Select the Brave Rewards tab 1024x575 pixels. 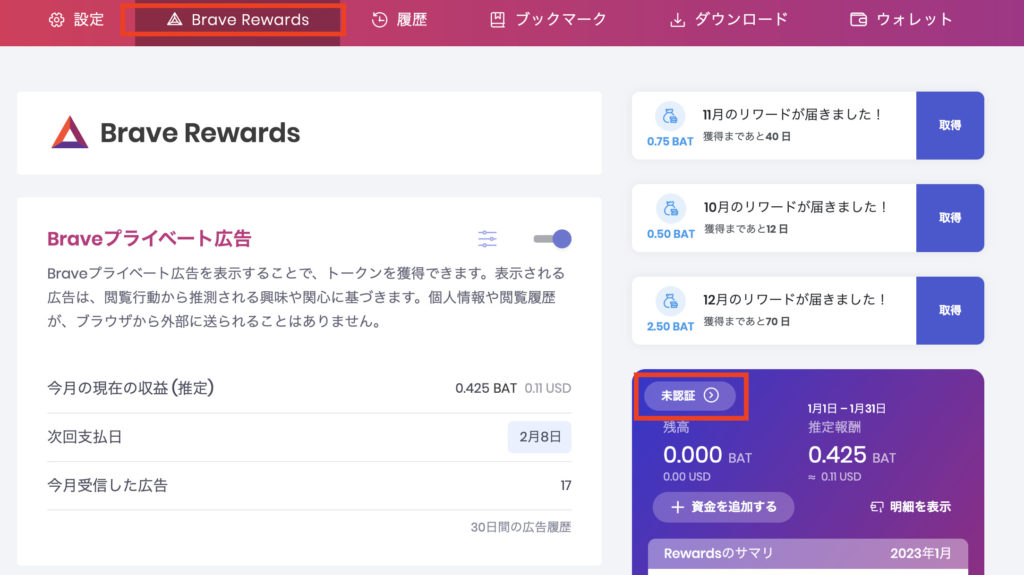tap(237, 20)
